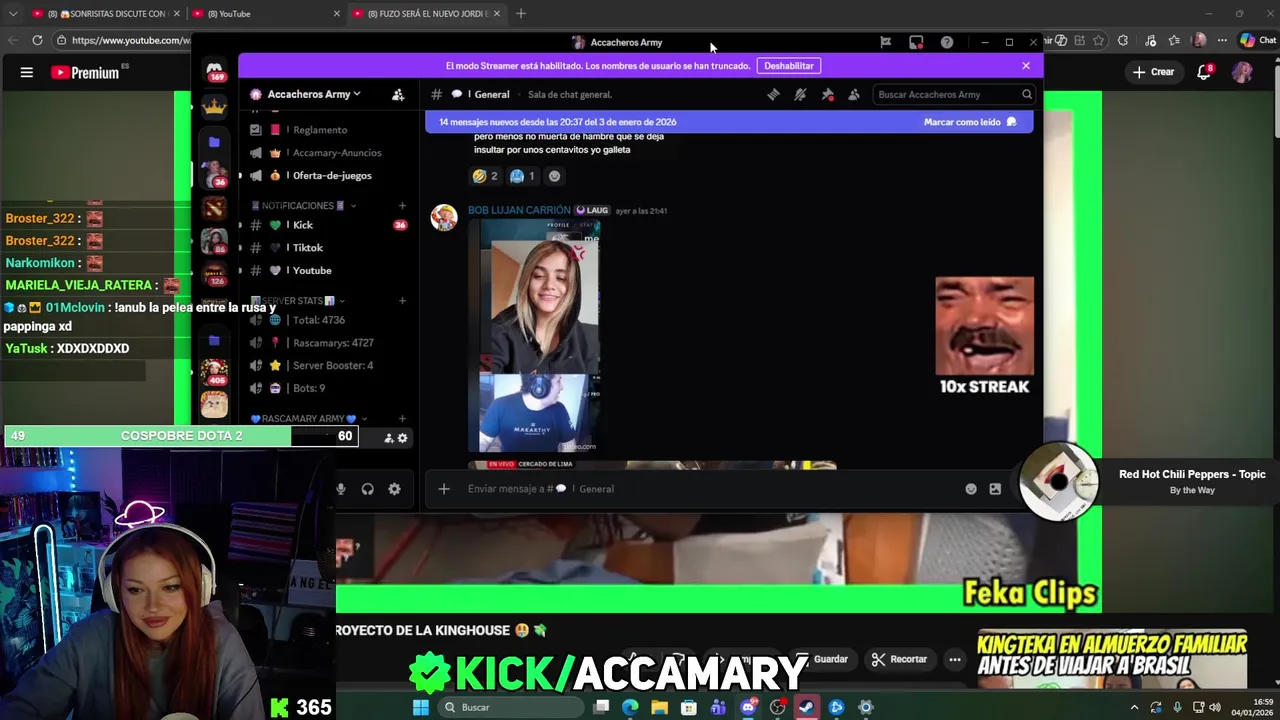
Task: Click the YouTube Premium logo
Action: click(x=85, y=72)
